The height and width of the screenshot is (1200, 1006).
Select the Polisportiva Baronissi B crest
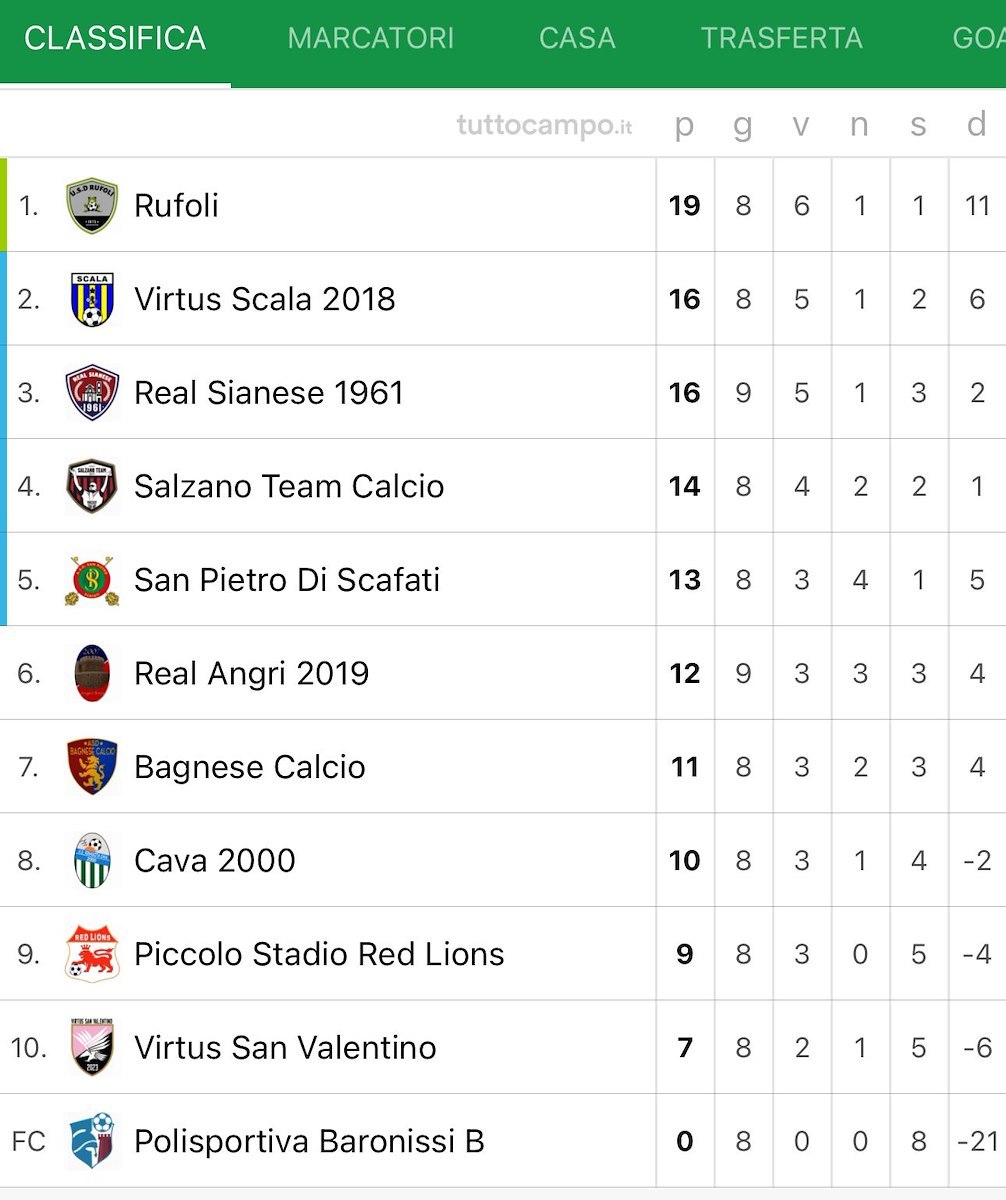(92, 1141)
